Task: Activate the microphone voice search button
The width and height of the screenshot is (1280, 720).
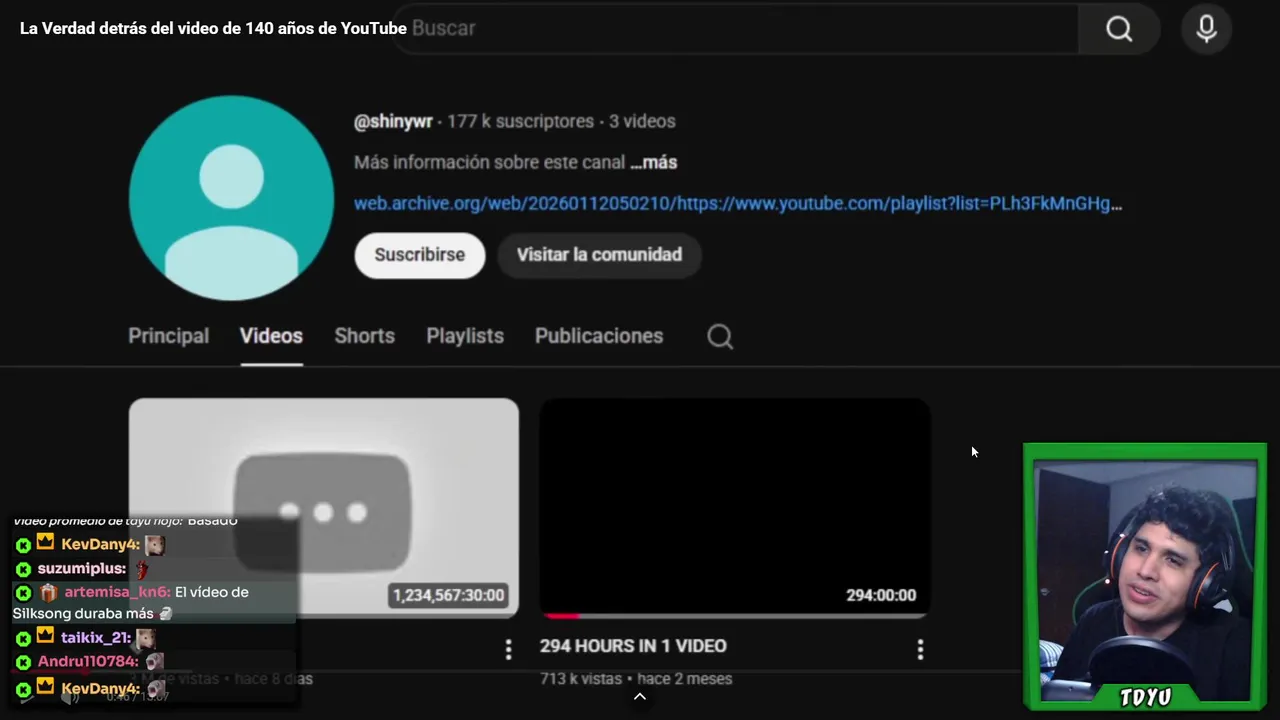Action: point(1206,29)
